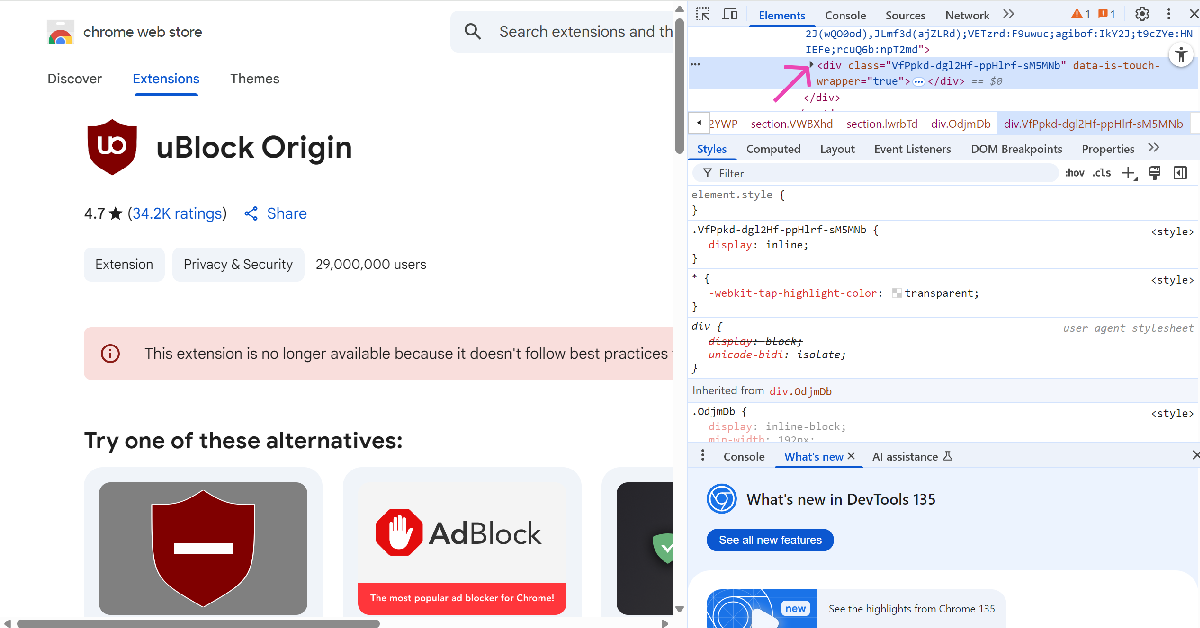The image size is (1200, 628).
Task: Select the Extensions tab in the store
Action: (x=166, y=78)
